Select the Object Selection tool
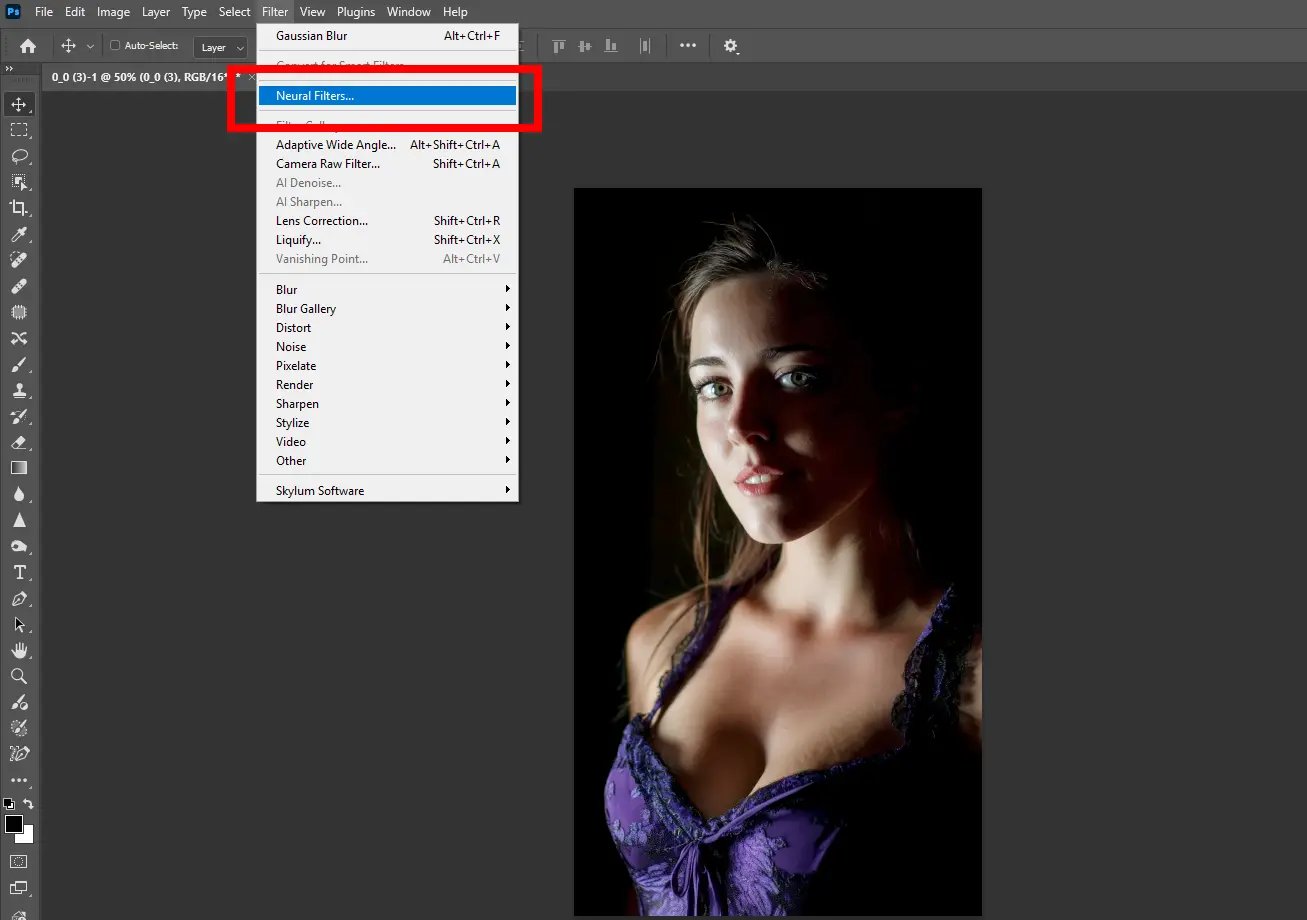 (x=19, y=182)
